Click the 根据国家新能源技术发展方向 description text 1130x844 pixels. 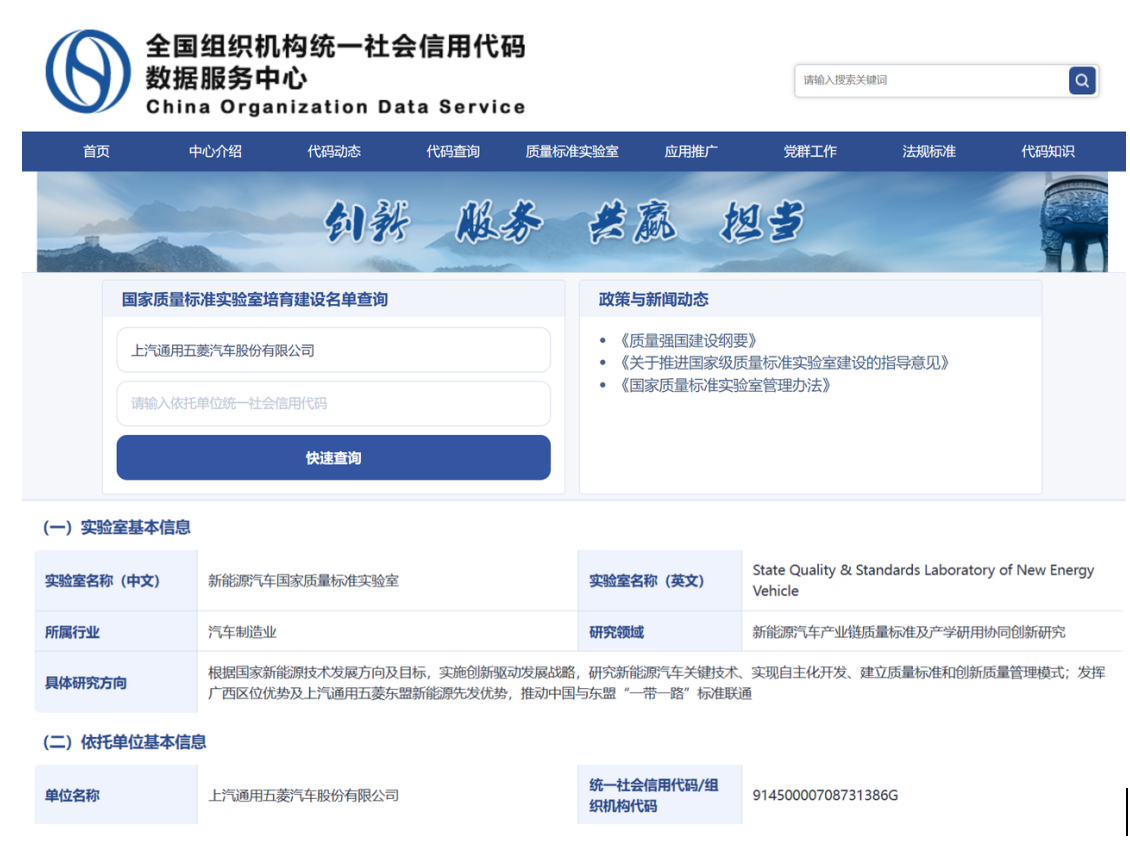tap(657, 683)
